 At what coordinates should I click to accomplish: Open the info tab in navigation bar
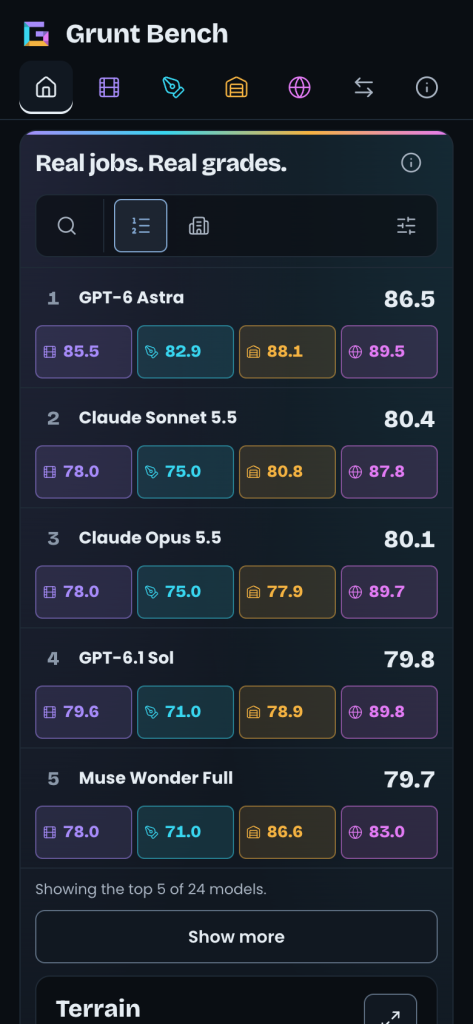pos(427,87)
